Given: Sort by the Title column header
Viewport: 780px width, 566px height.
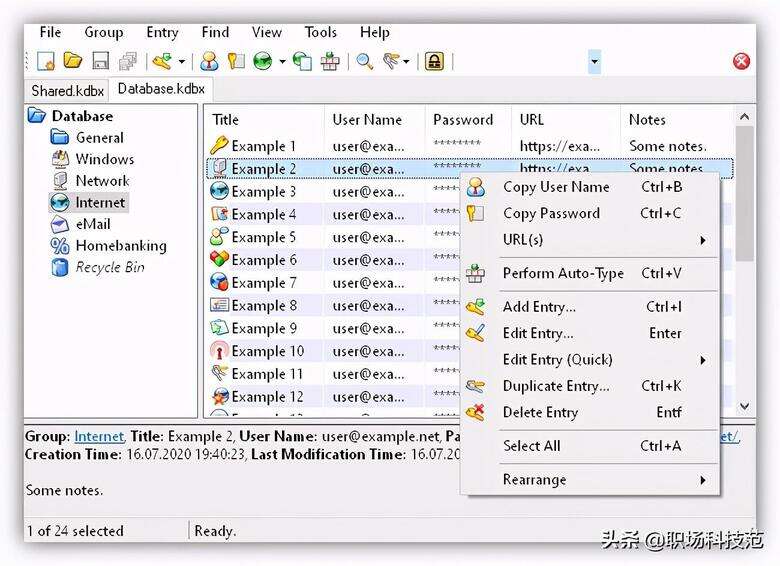Looking at the screenshot, I should pos(264,120).
